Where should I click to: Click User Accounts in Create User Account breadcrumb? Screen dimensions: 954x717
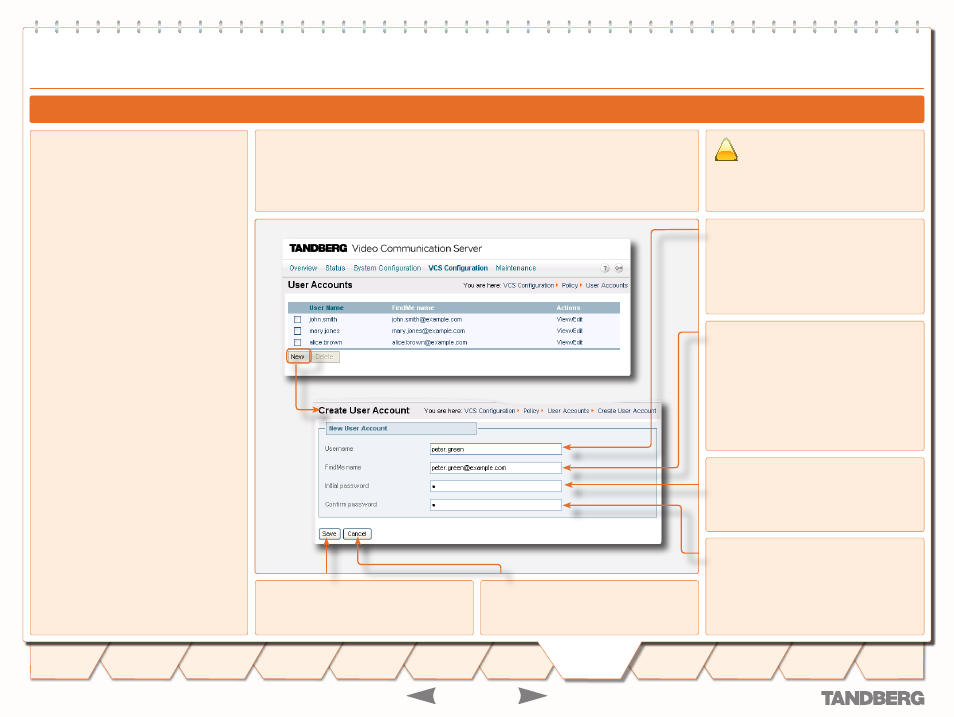pyautogui.click(x=568, y=411)
